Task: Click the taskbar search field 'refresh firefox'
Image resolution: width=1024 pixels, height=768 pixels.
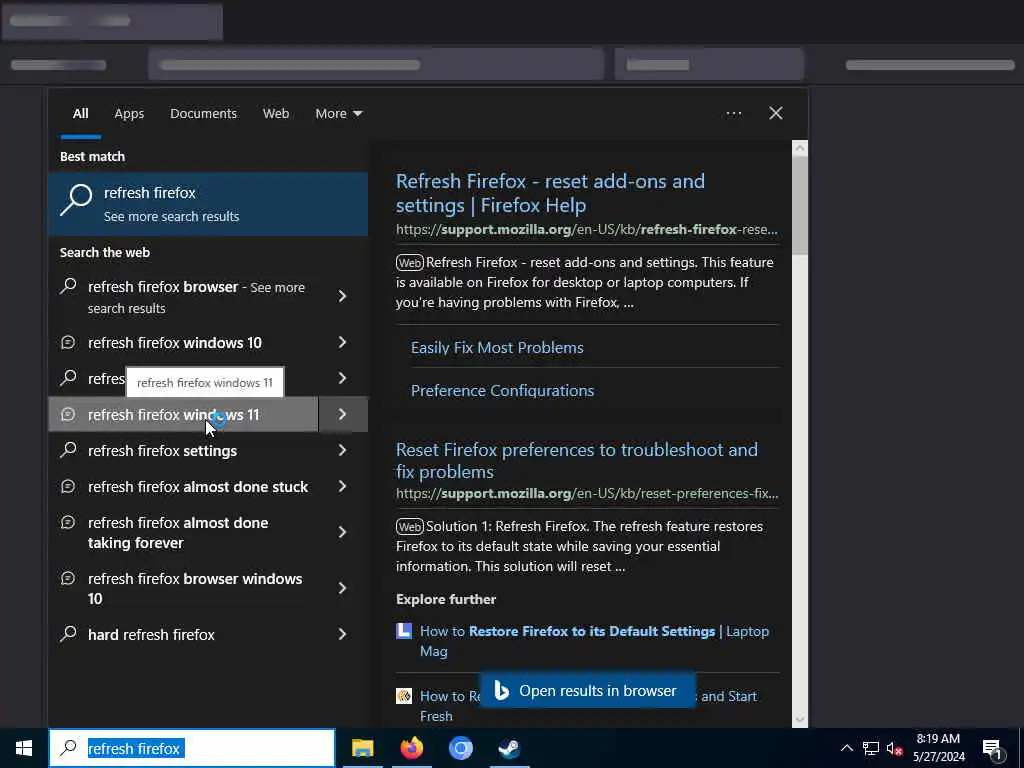Action: [192, 748]
